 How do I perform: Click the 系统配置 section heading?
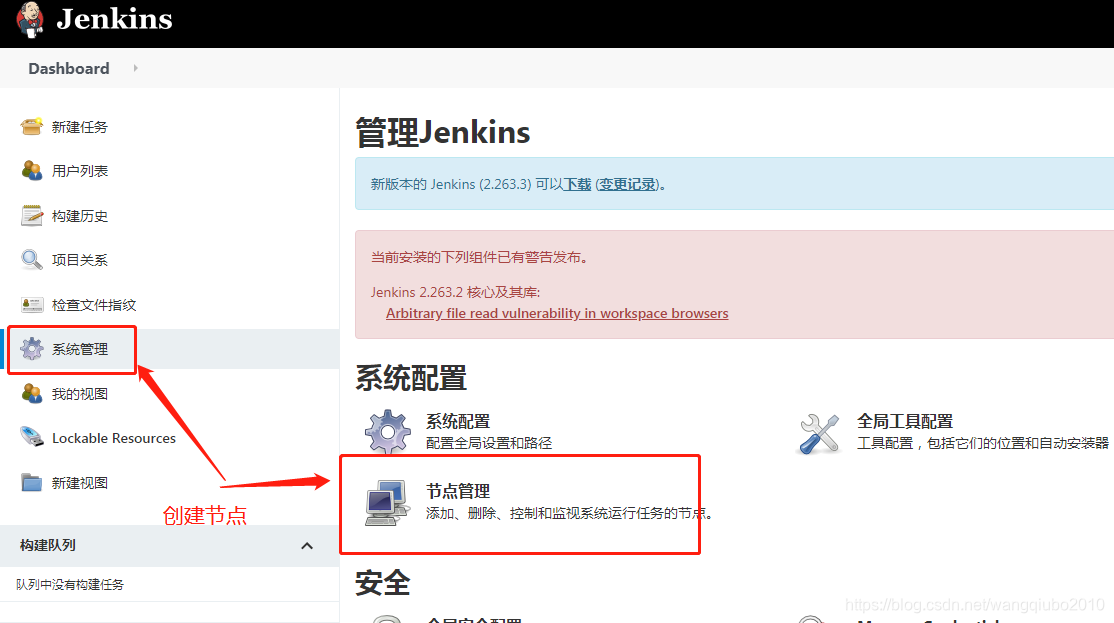411,378
